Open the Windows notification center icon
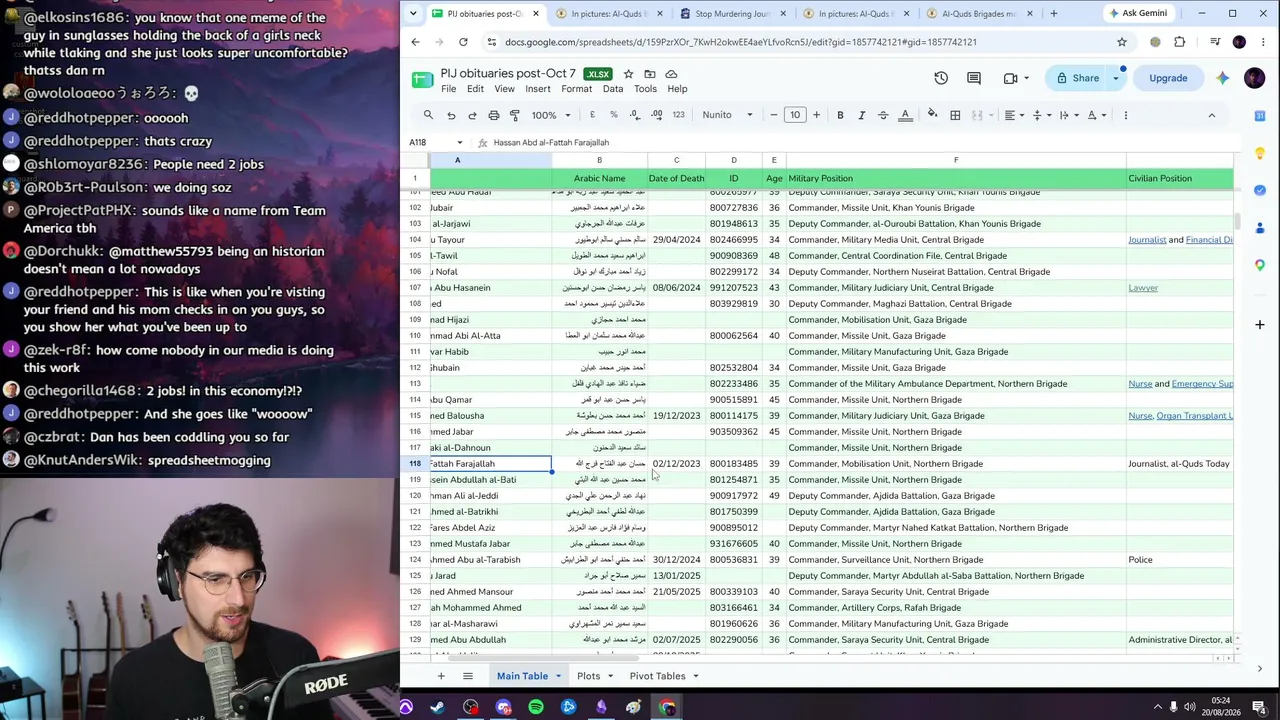 tap(1259, 707)
